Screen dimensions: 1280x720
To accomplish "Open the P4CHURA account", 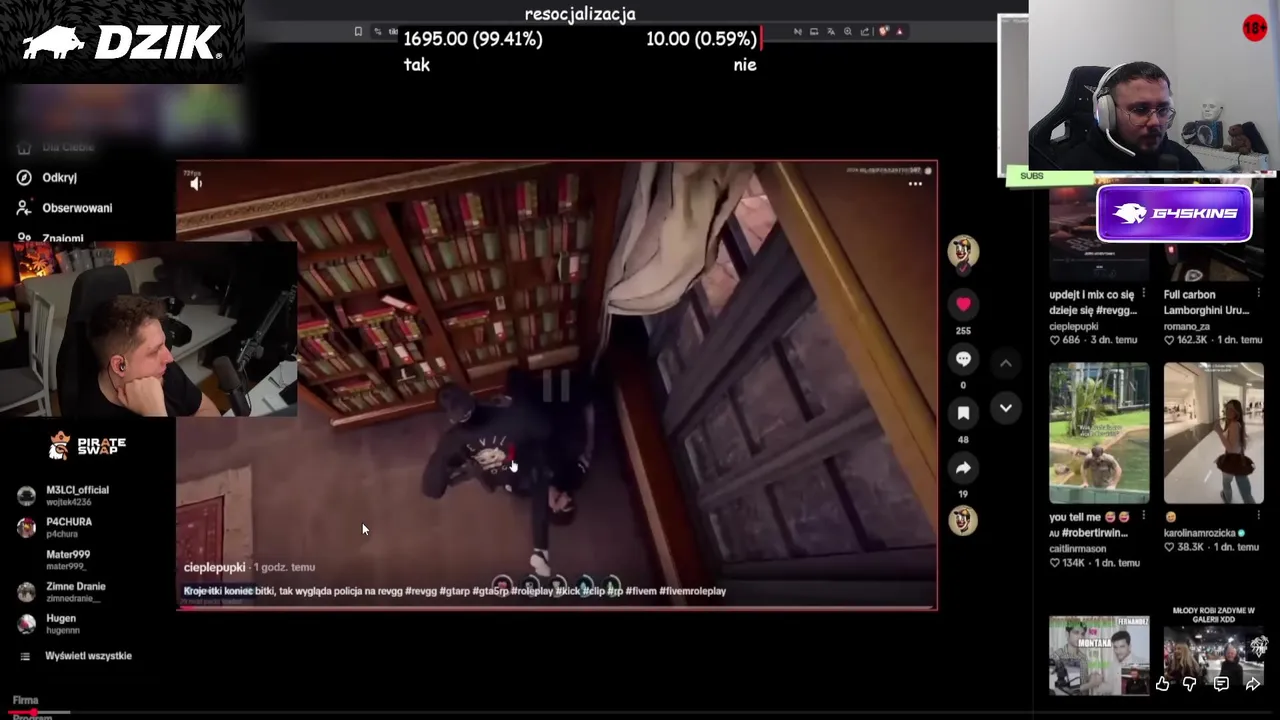I will [68, 527].
